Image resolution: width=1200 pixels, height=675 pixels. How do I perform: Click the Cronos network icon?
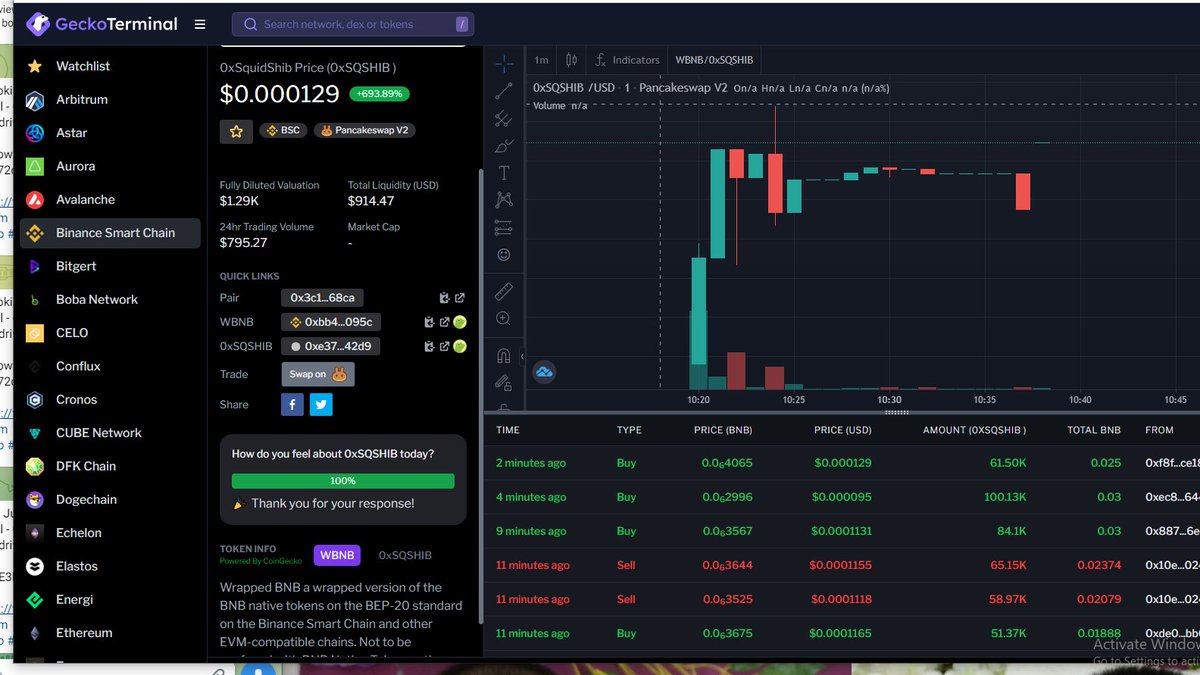[35, 400]
